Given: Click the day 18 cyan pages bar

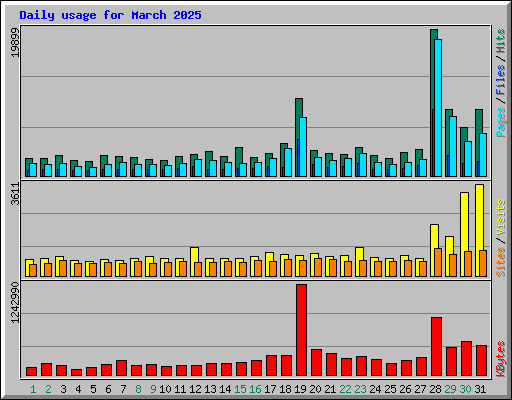Looking at the screenshot, I should tap(288, 162).
